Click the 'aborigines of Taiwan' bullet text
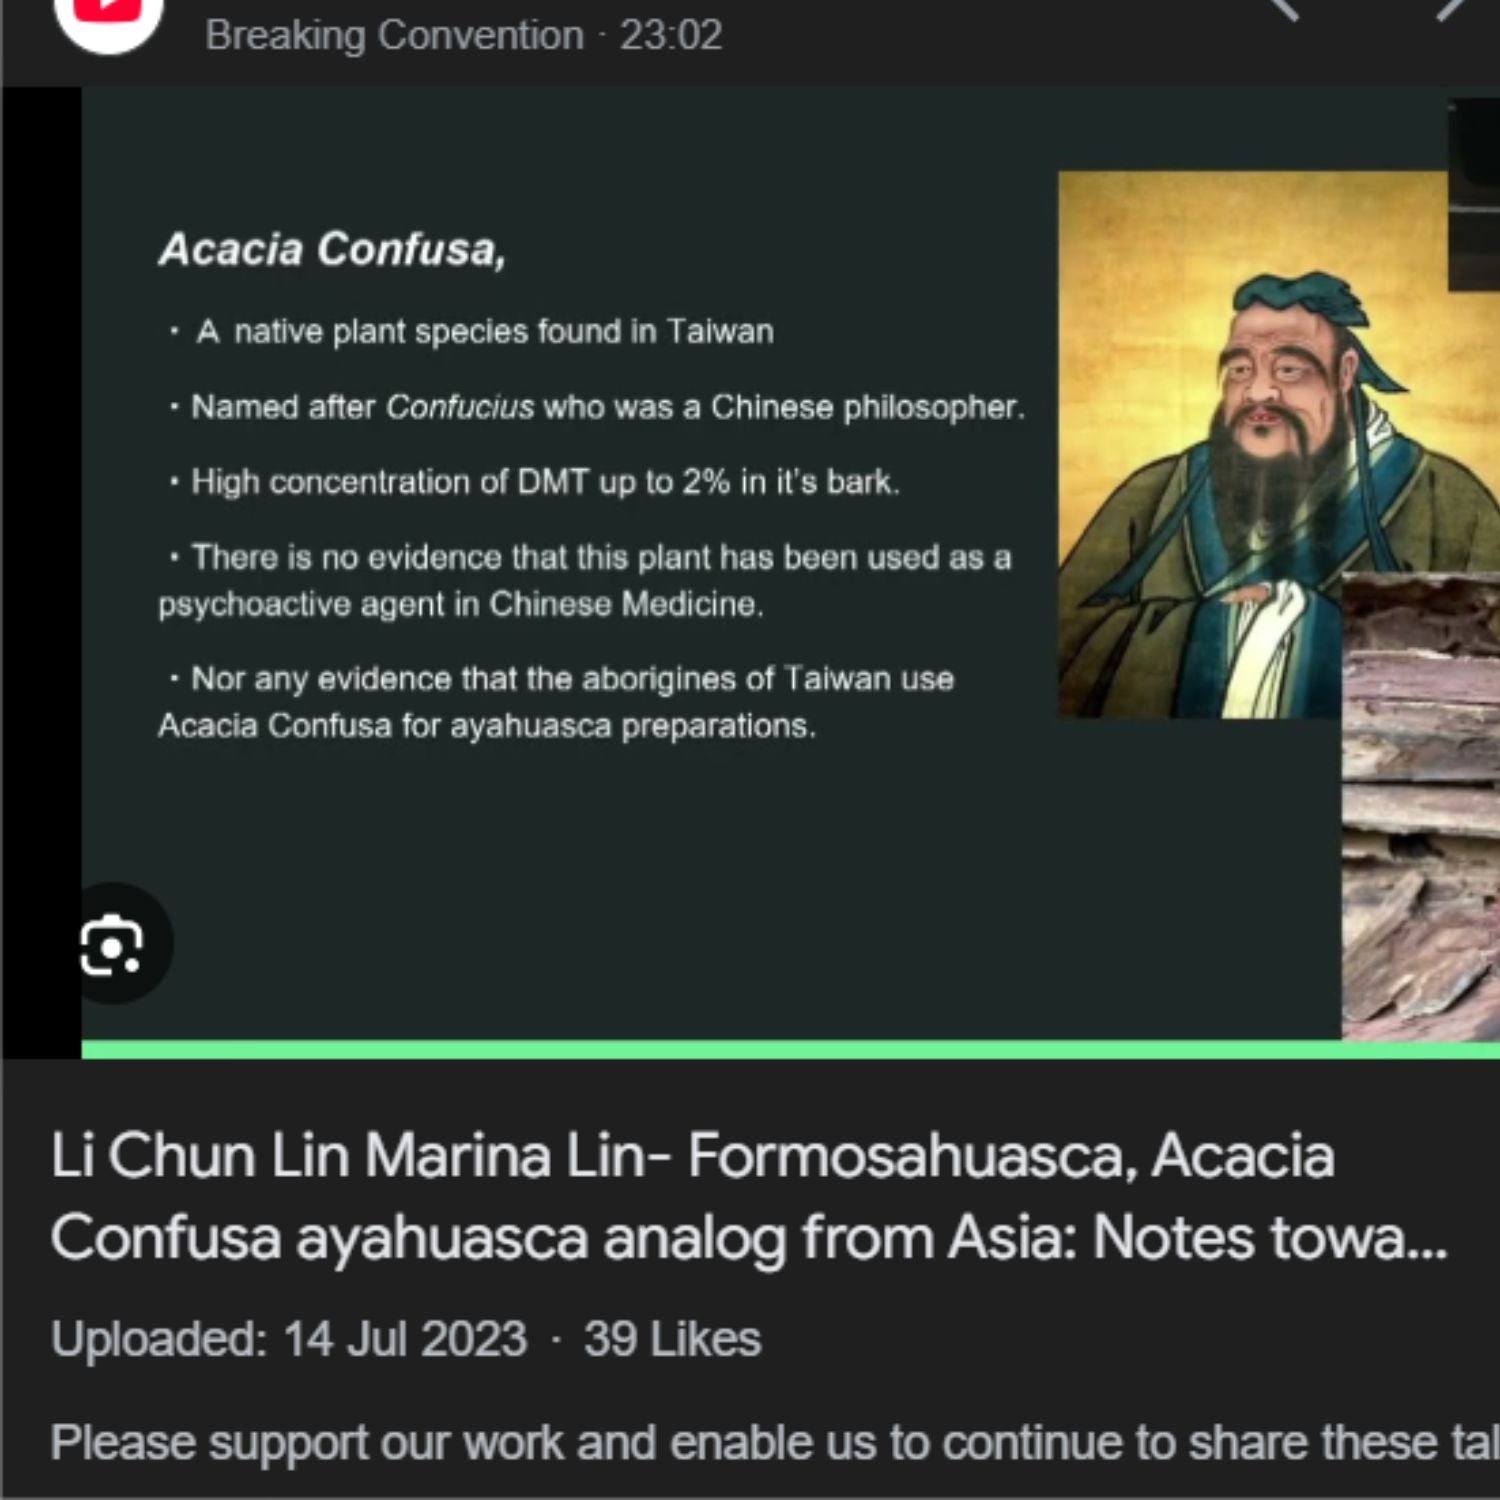This screenshot has width=1500, height=1500. 556,702
